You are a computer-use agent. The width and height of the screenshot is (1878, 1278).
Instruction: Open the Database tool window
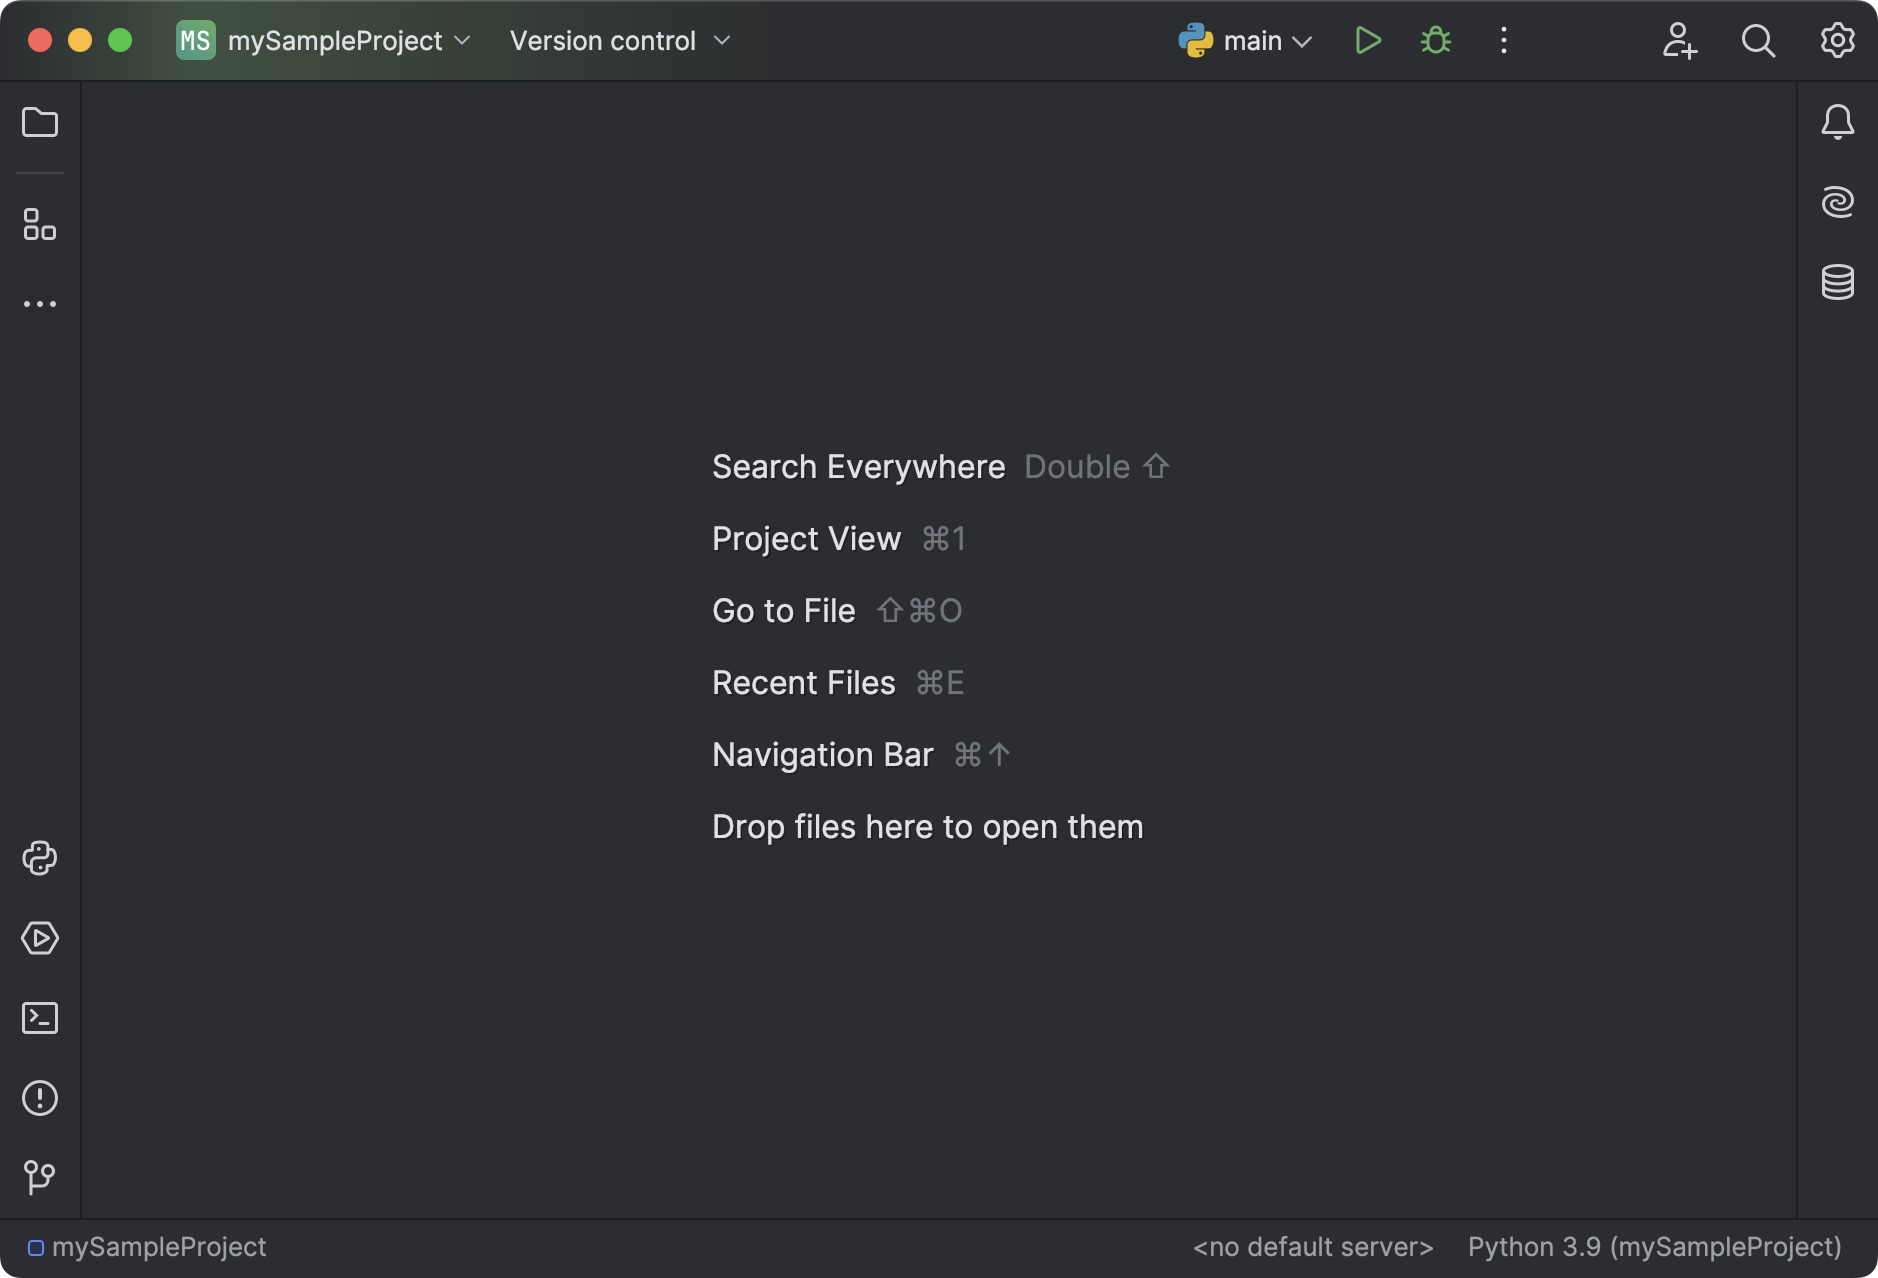[x=1839, y=281]
